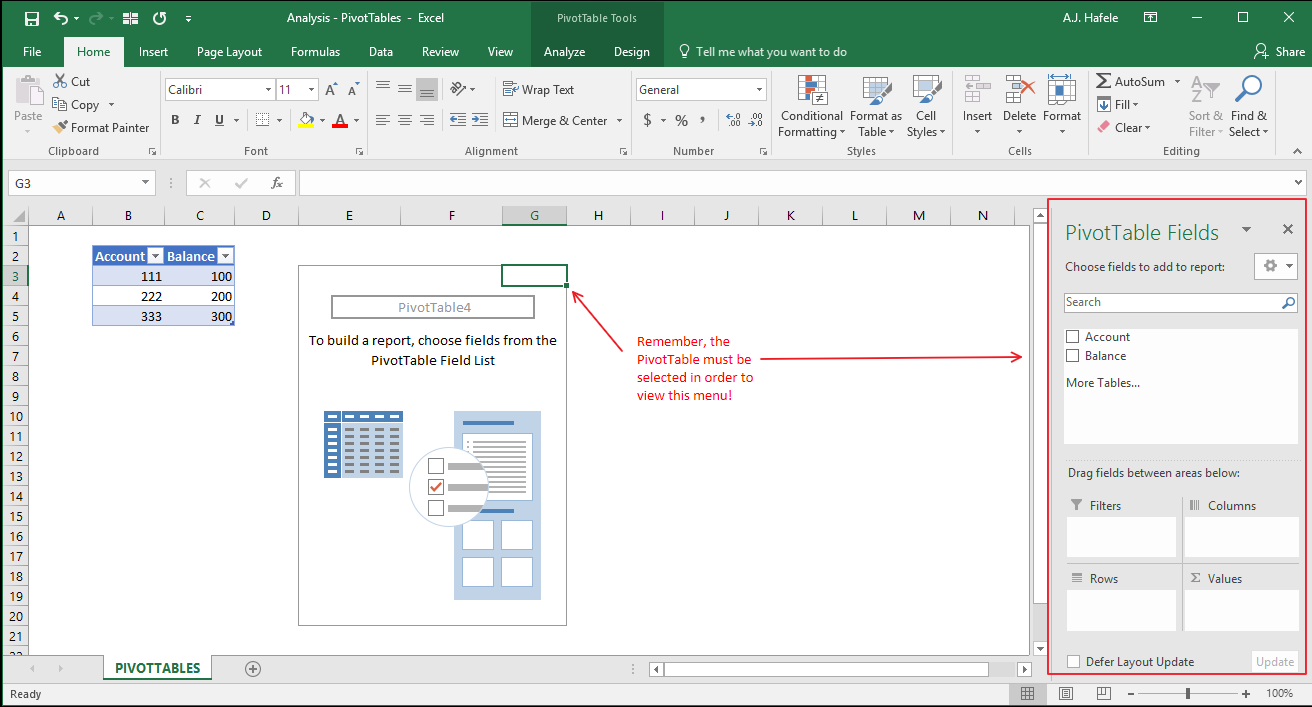Expand the formula bar

[x=1298, y=183]
